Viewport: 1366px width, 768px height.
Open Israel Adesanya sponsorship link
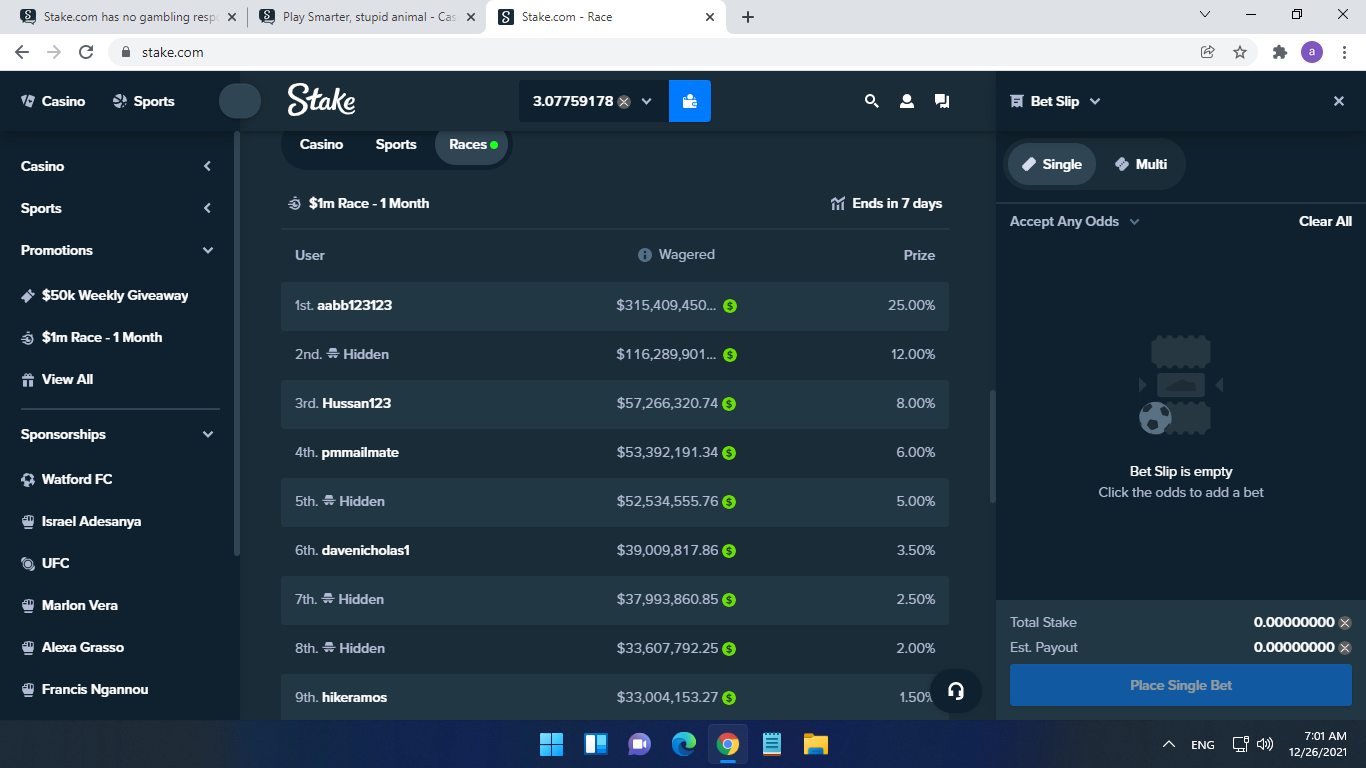pyautogui.click(x=81, y=521)
